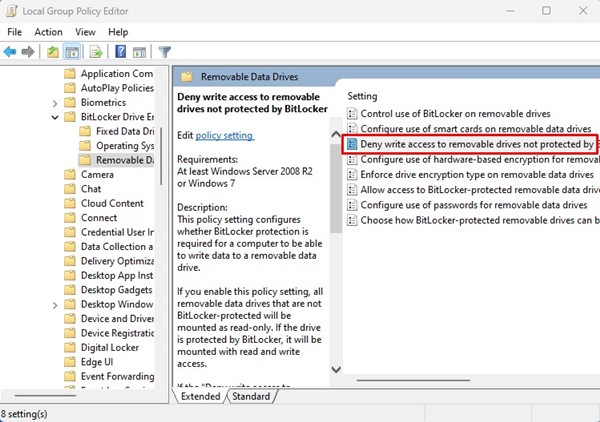The image size is (600, 422).
Task: Collapse the BitLocker Drive Encryption node
Action: click(x=53, y=117)
